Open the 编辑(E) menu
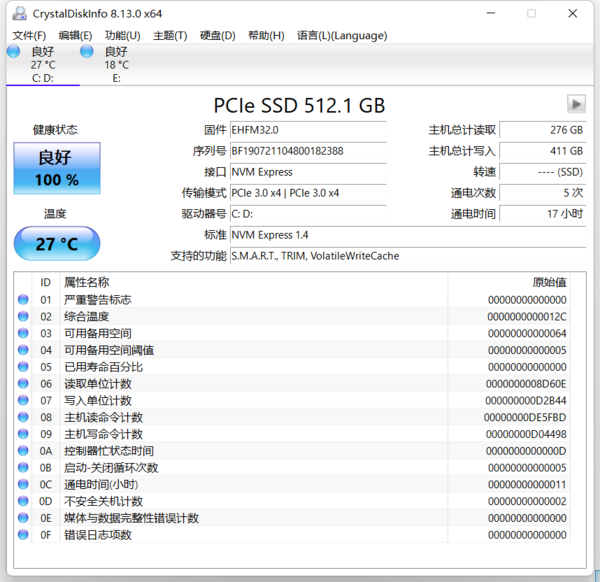The image size is (600, 582). point(75,36)
